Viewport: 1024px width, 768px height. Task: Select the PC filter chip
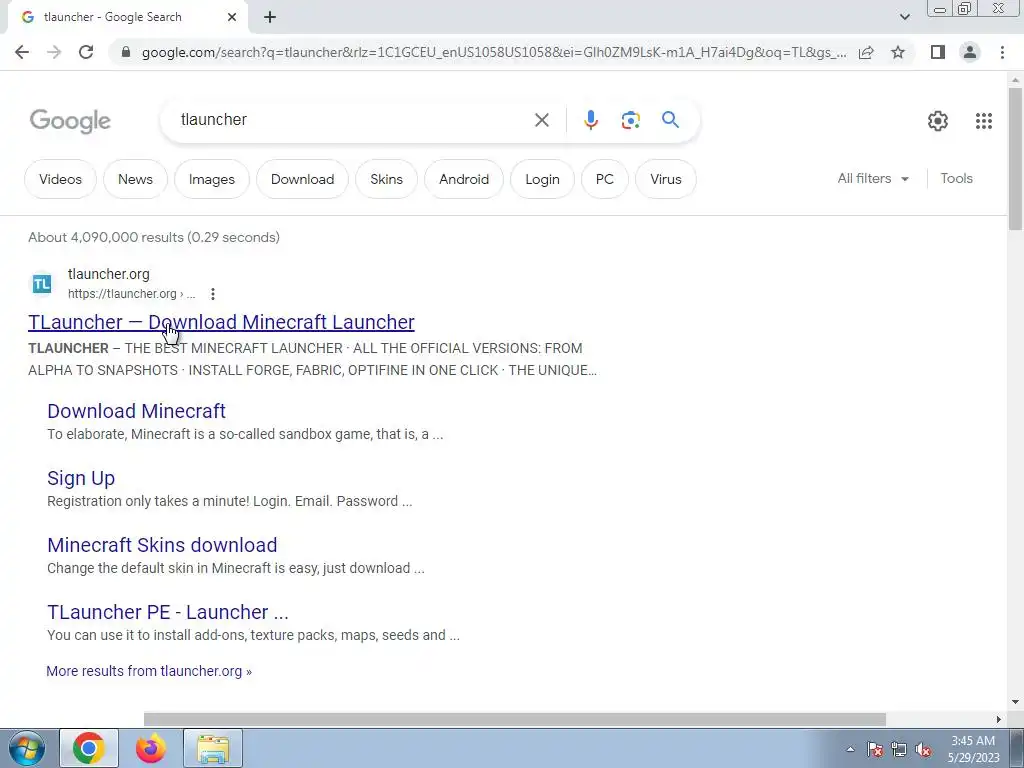(605, 179)
